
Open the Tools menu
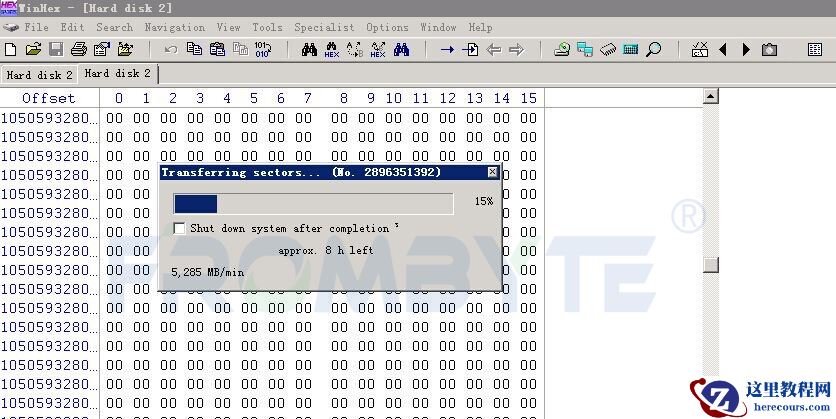[267, 27]
